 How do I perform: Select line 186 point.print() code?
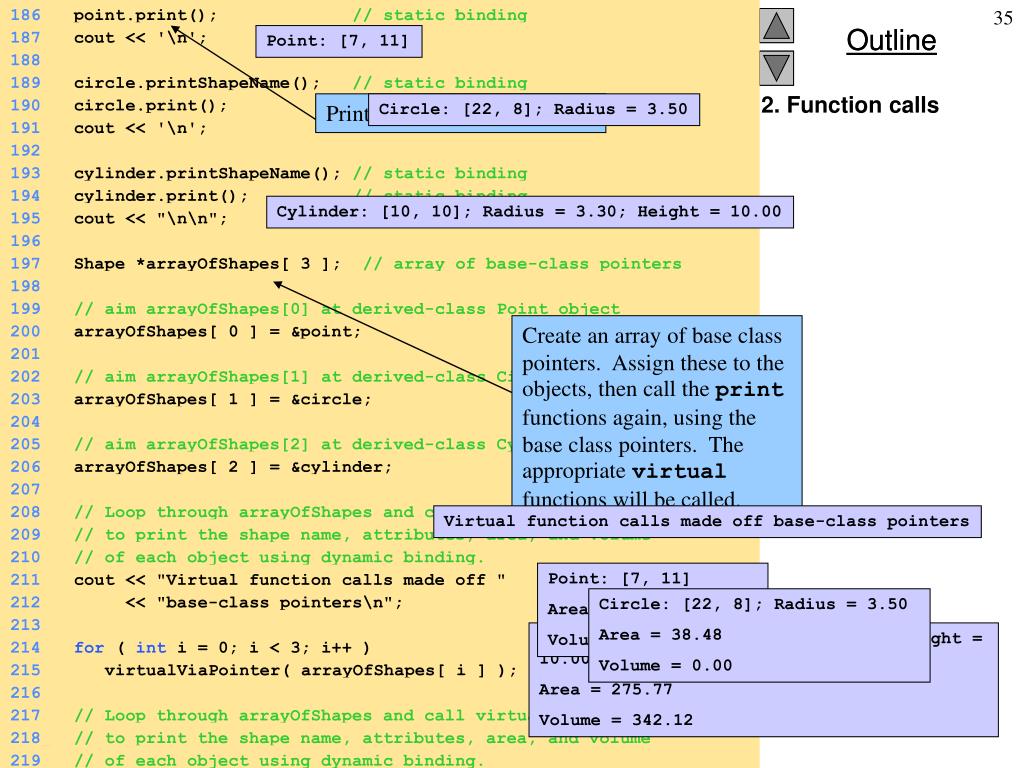(144, 15)
